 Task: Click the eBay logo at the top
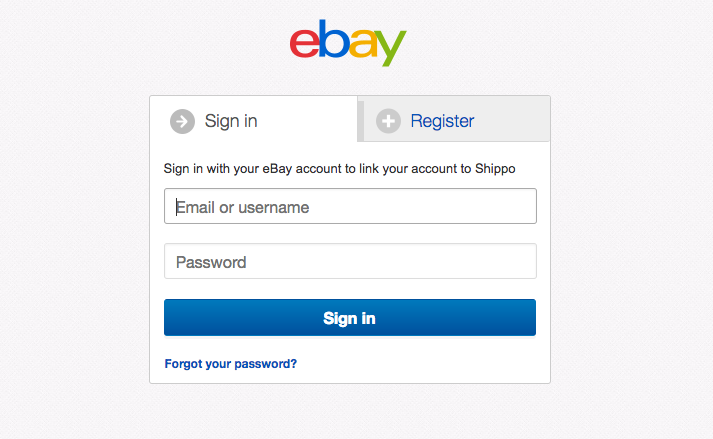348,43
